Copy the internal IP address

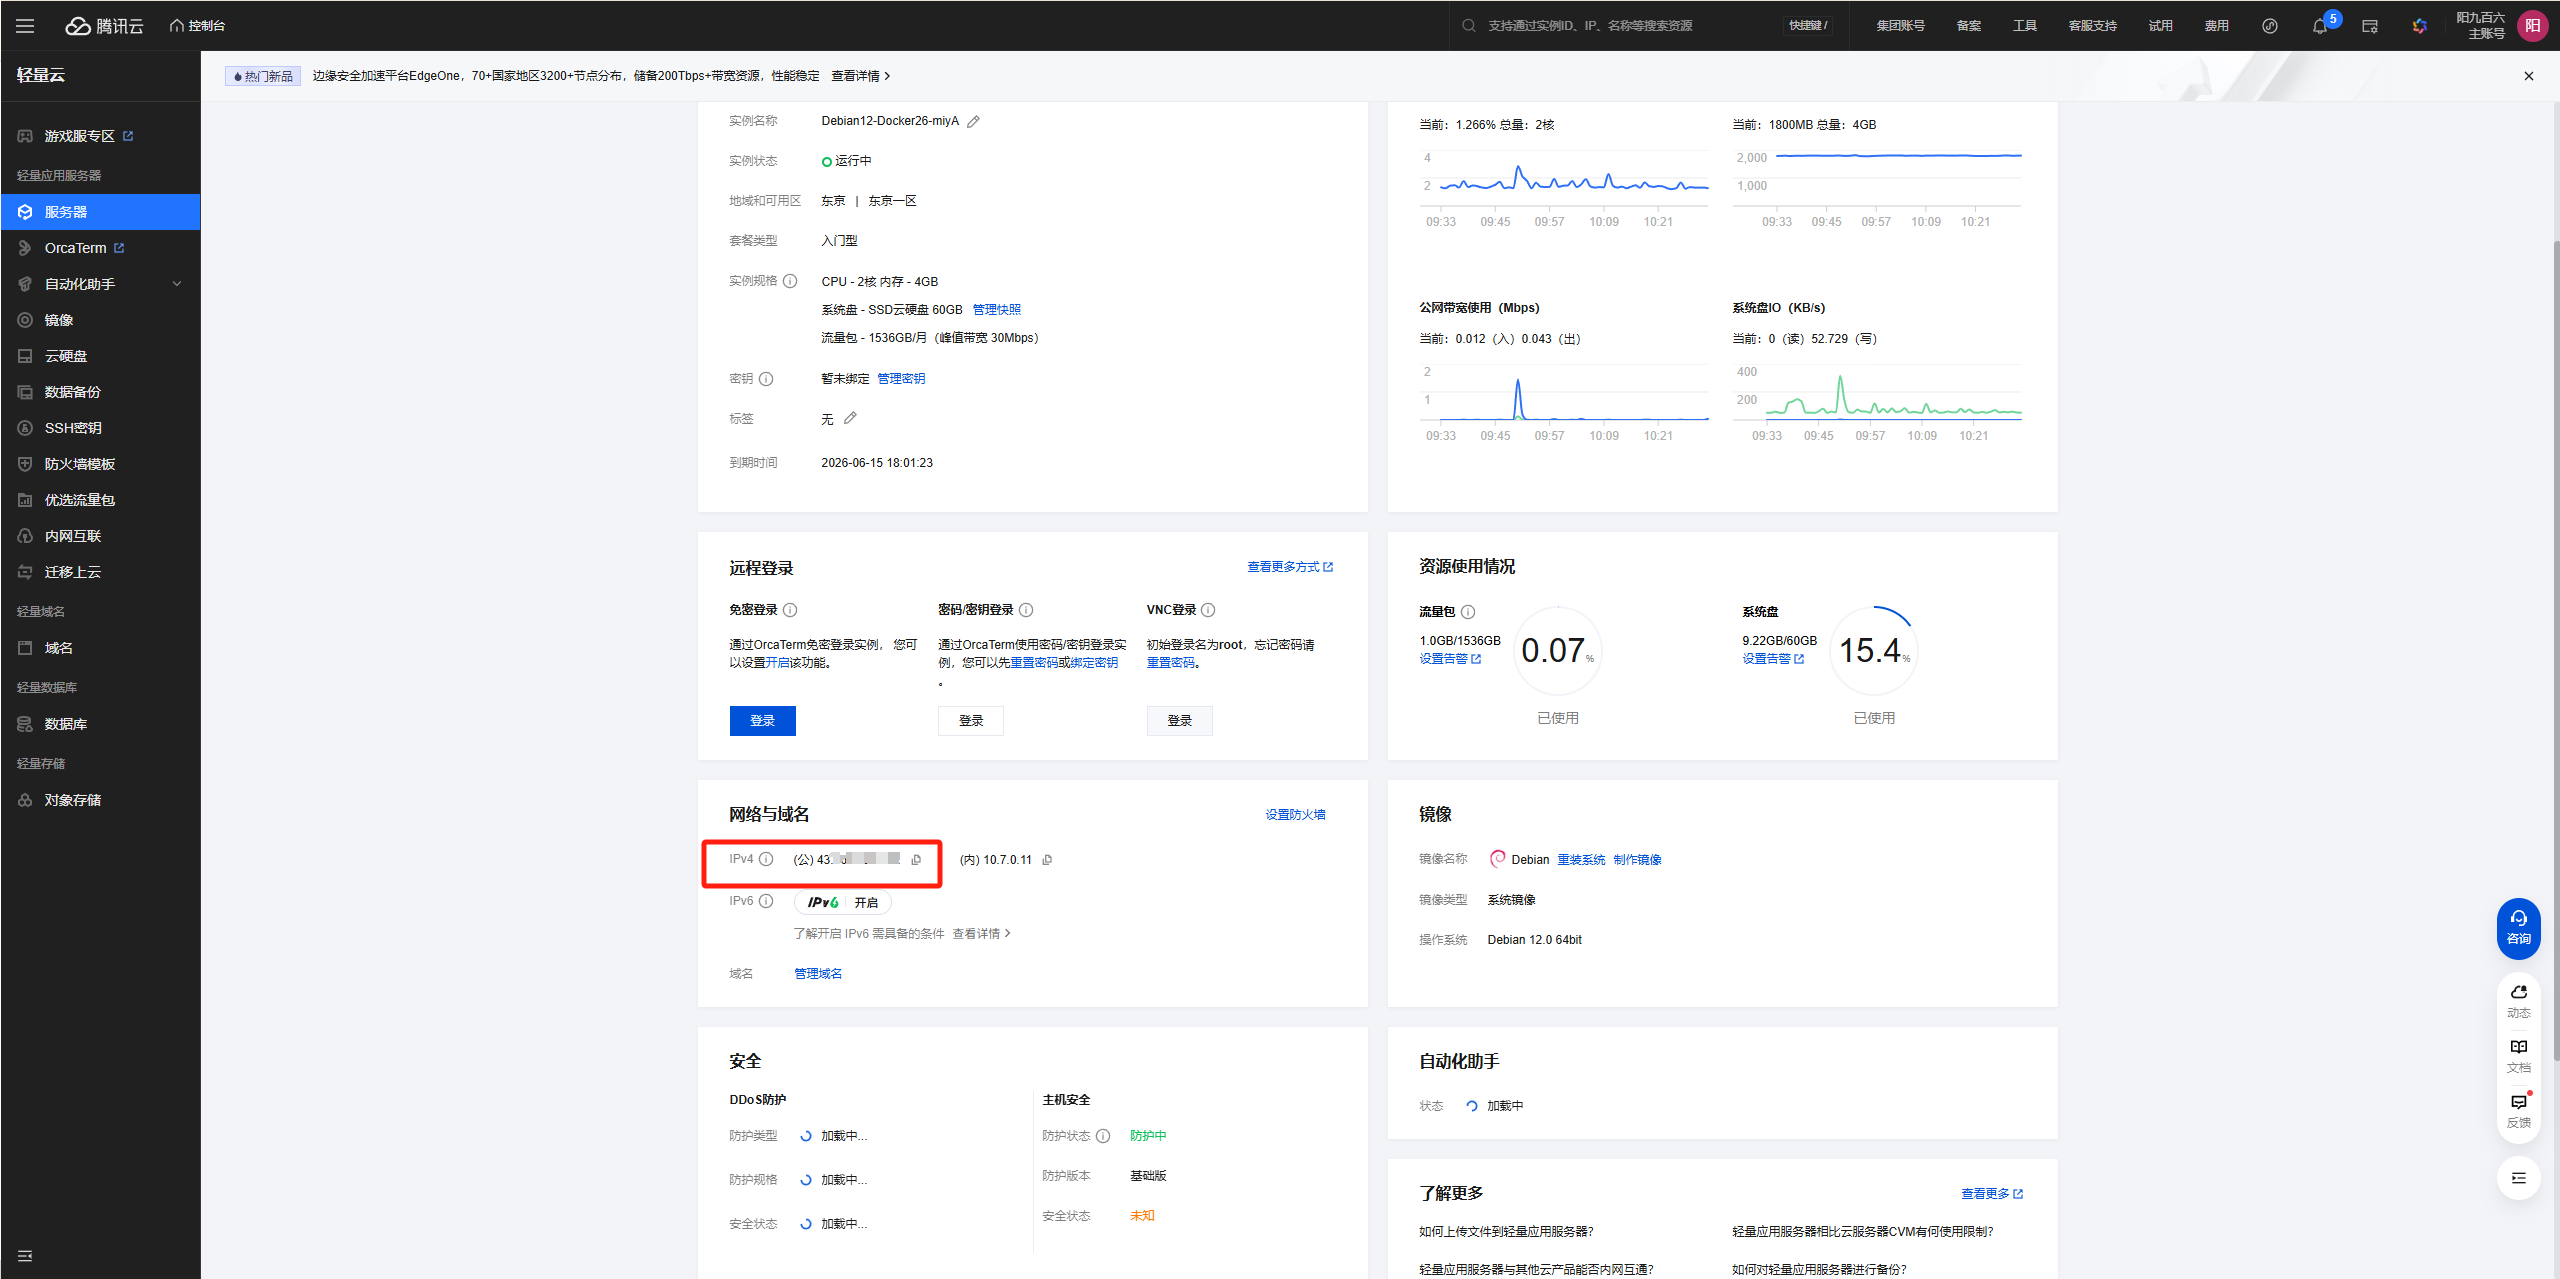click(x=1047, y=859)
